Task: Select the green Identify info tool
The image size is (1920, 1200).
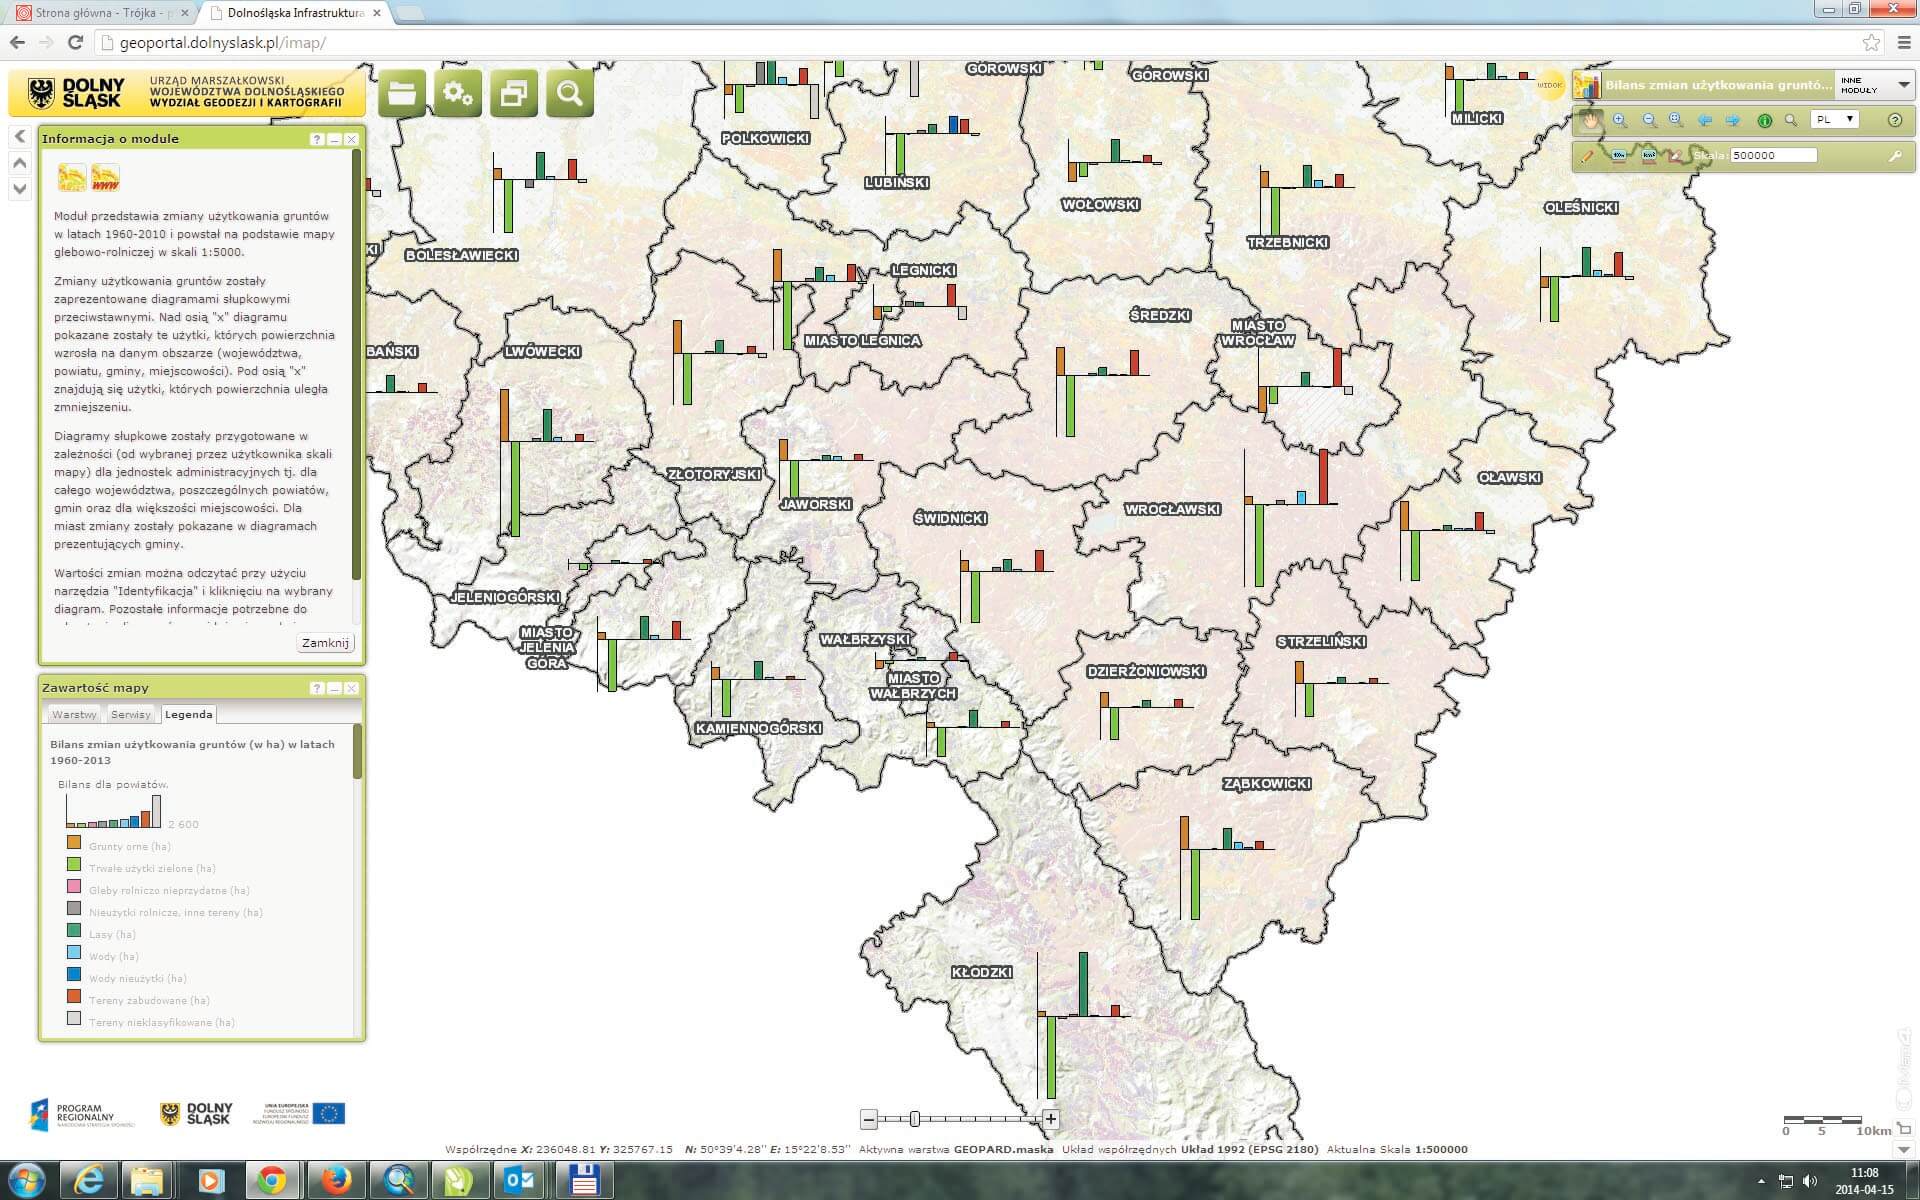Action: coord(1765,120)
